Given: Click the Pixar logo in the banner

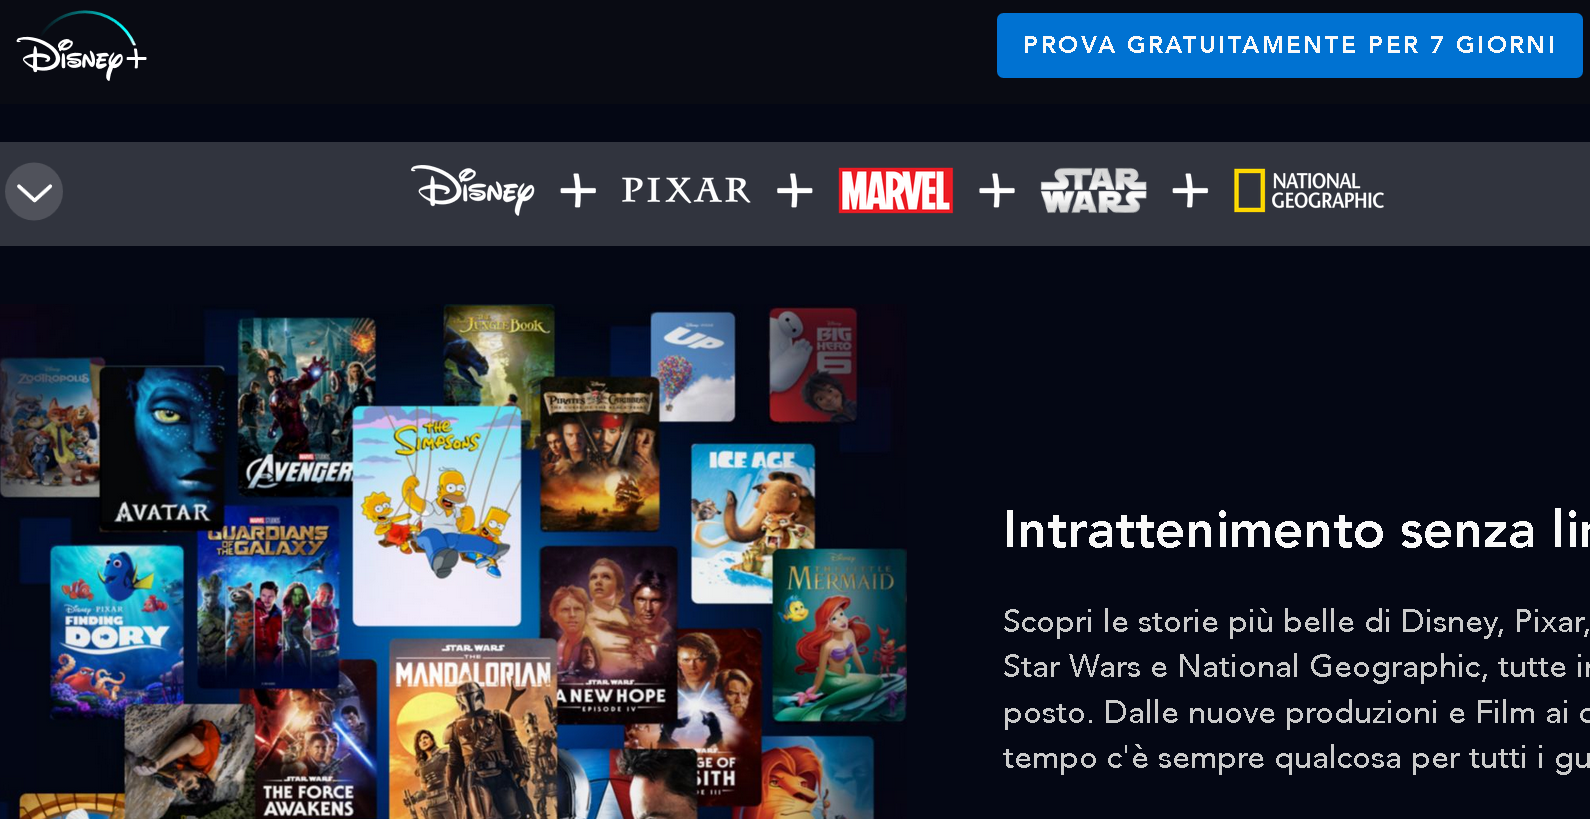Looking at the screenshot, I should [x=686, y=190].
